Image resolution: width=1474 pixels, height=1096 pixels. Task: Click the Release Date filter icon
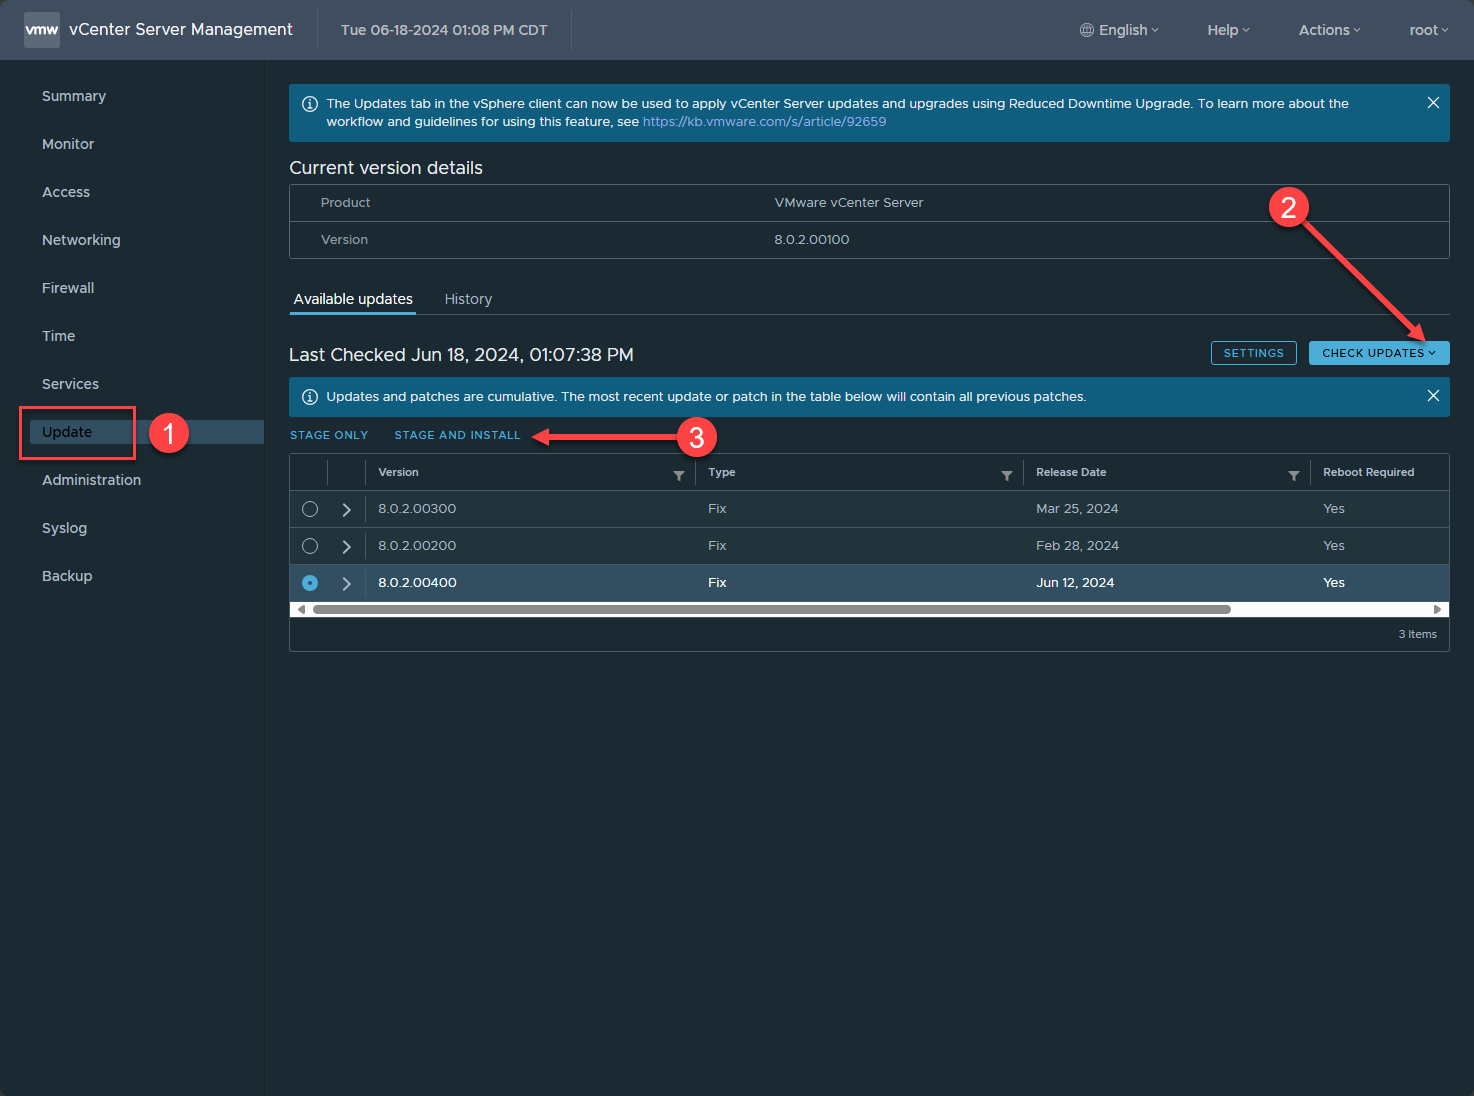1294,475
